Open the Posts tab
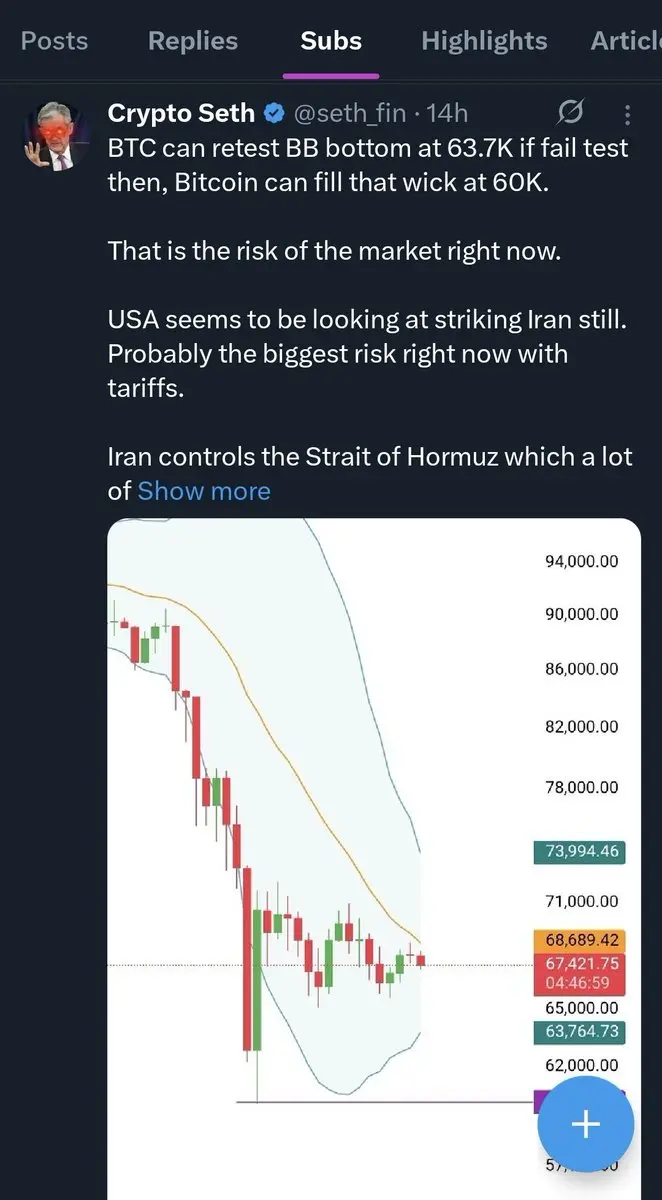Screen dimensions: 662x1200 pos(54,41)
